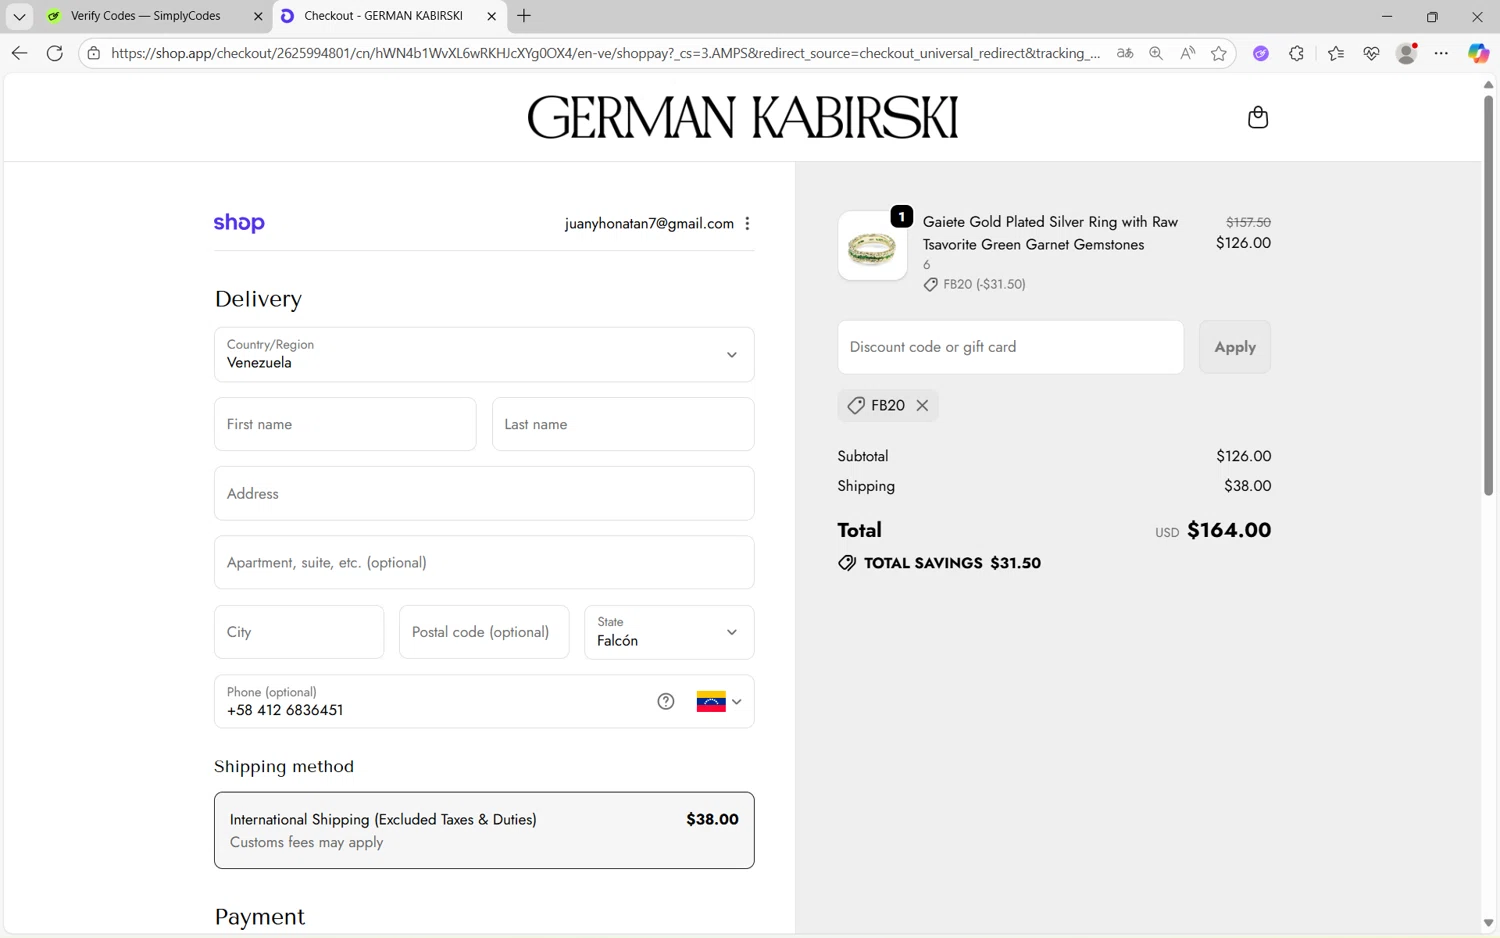Open browser Extensions puzzle icon
1500x938 pixels.
[x=1297, y=54]
